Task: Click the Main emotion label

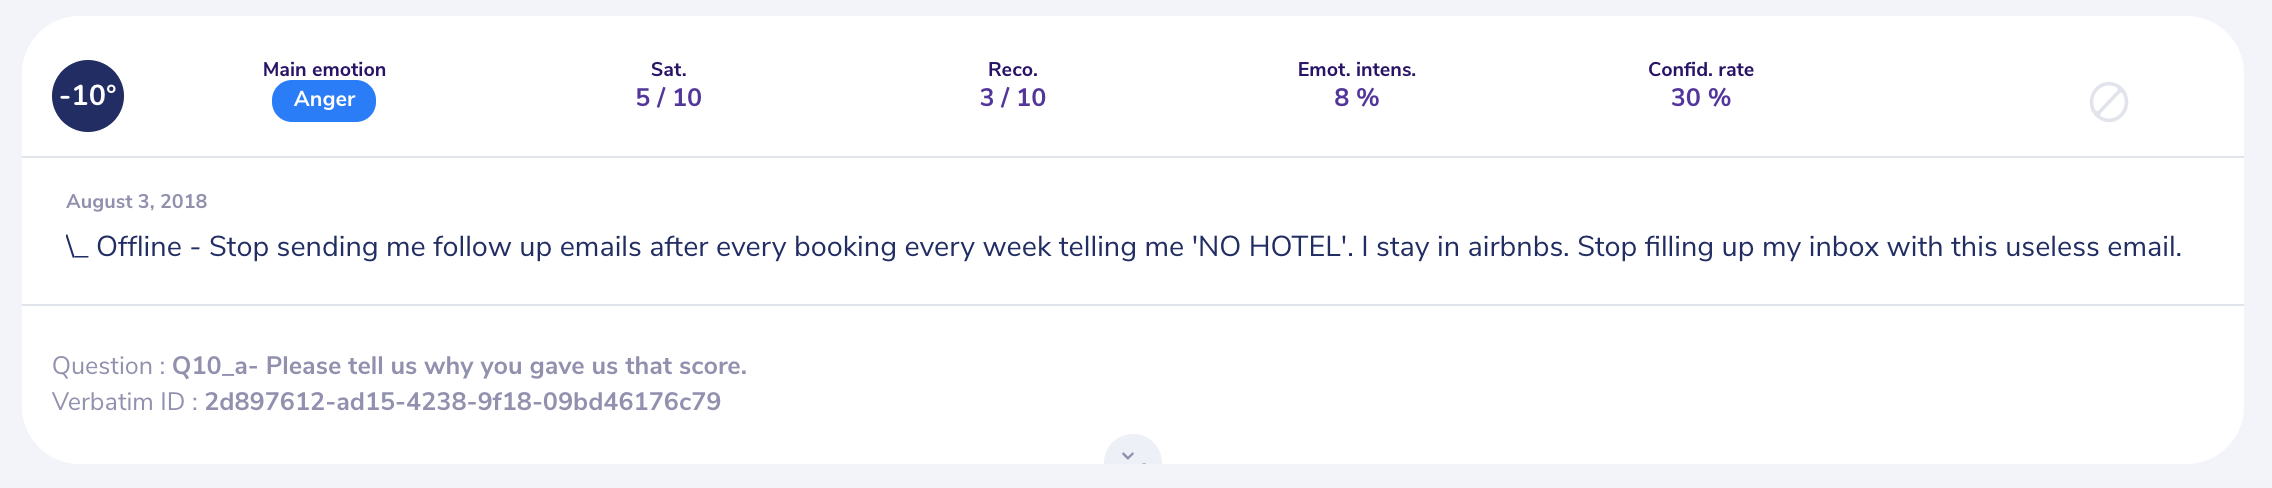Action: 324,69
